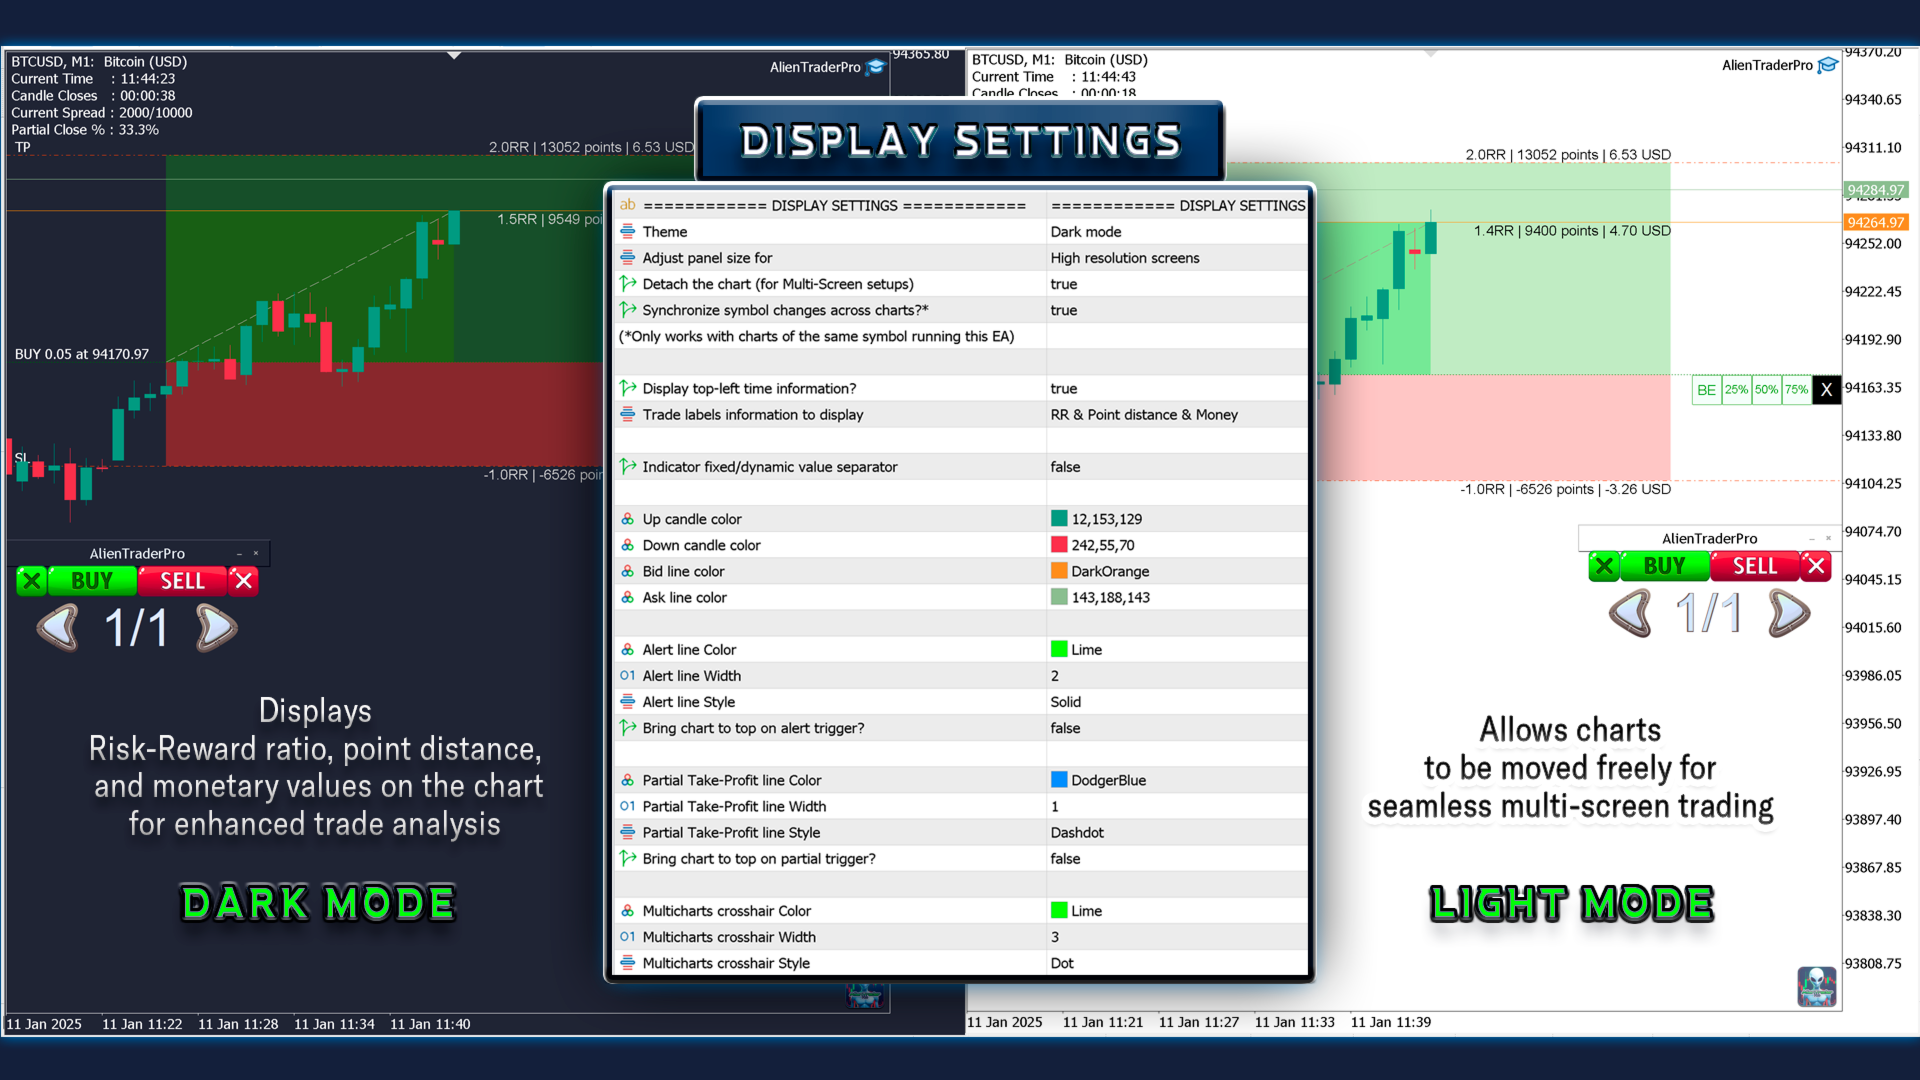Select 75% partial close option
1920x1080 pixels.
(x=1796, y=390)
